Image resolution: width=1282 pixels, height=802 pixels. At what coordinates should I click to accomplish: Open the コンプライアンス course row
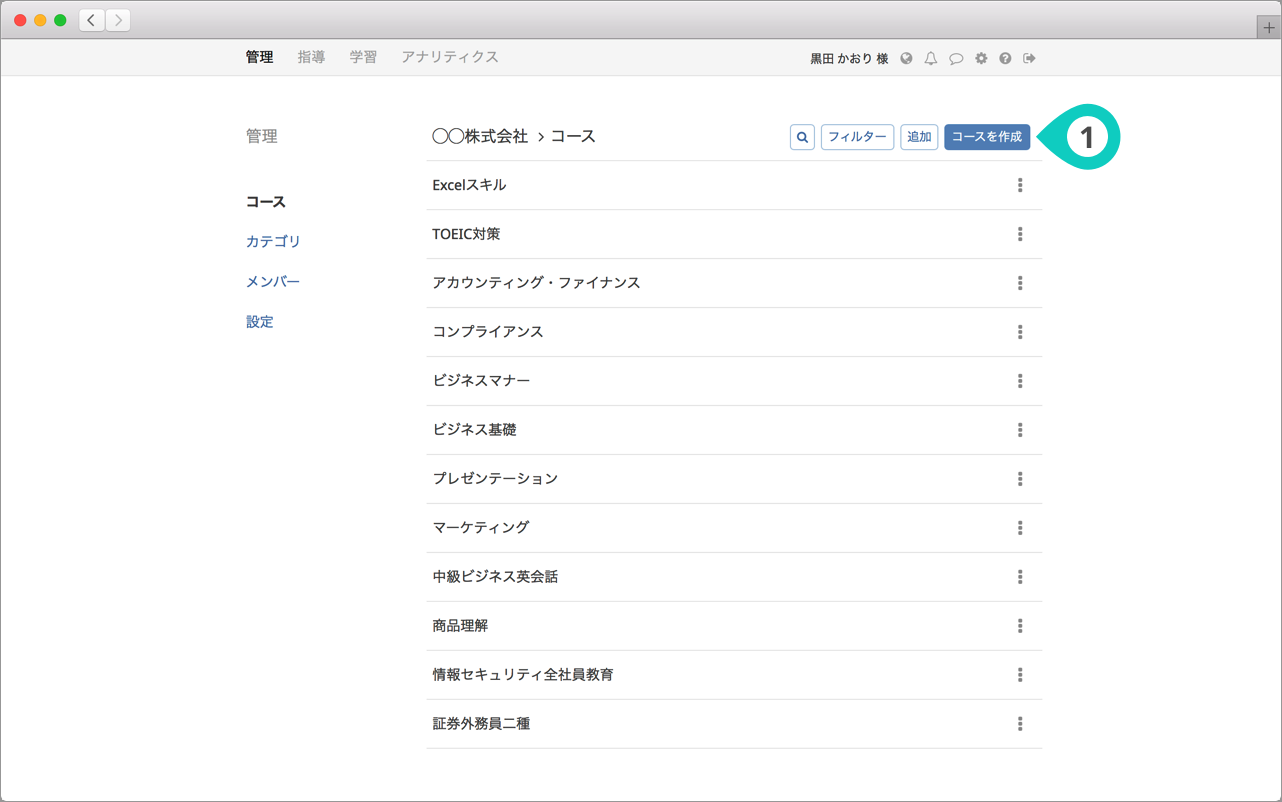[488, 332]
